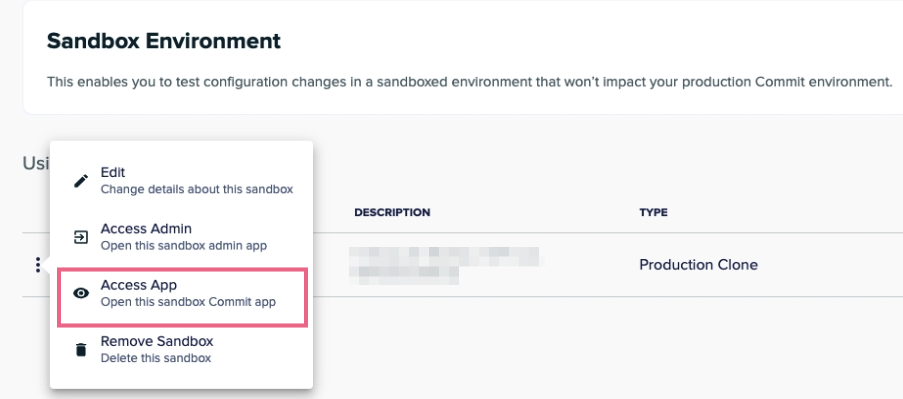Select the Production Clone type cell
This screenshot has height=399, width=903.
coord(699,265)
